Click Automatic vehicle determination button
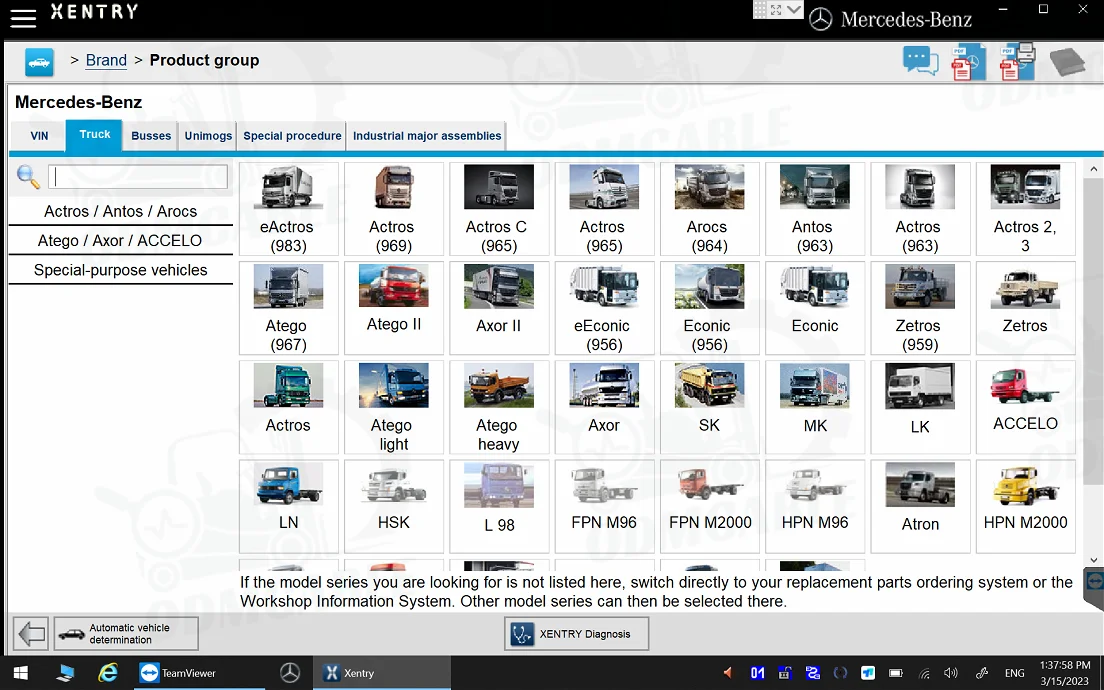This screenshot has width=1104, height=690. click(x=126, y=634)
